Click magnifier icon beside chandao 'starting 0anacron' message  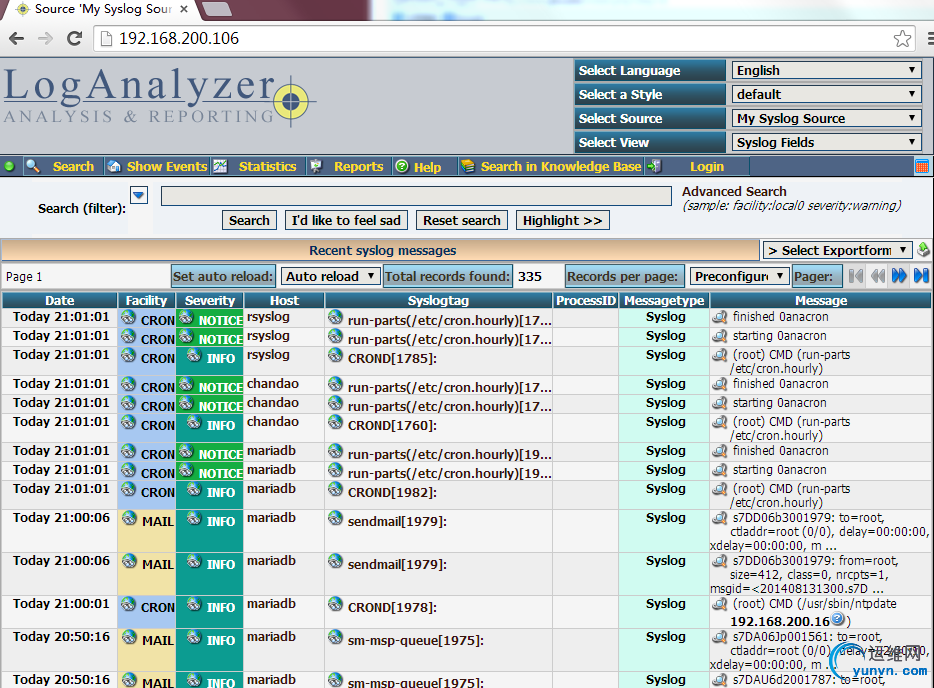click(x=720, y=403)
